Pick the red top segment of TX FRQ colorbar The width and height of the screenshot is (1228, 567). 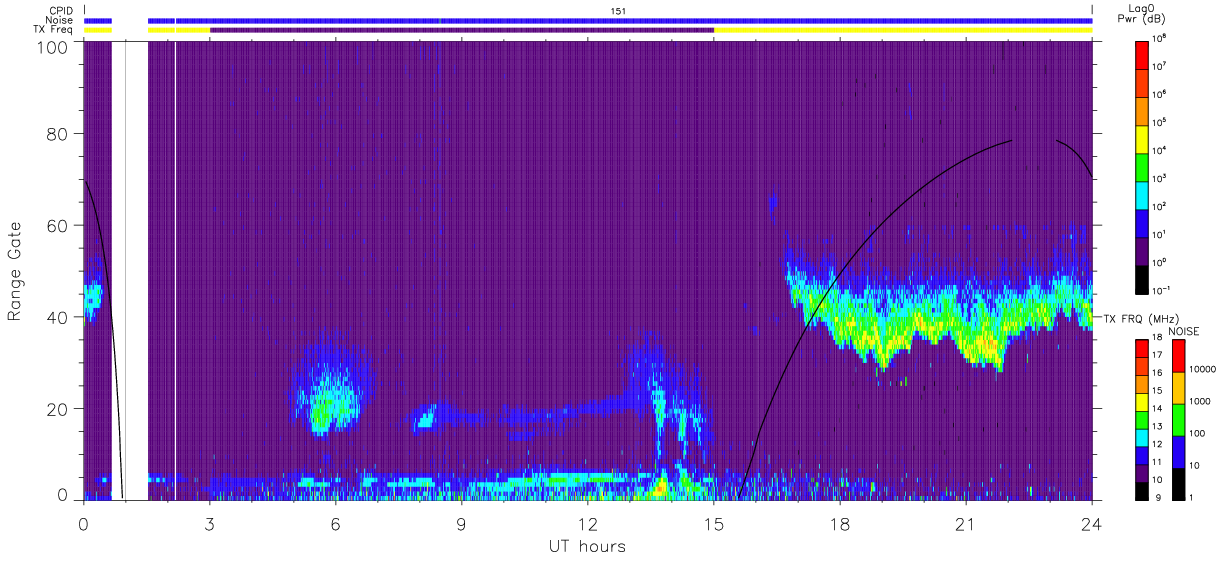pyautogui.click(x=1143, y=346)
